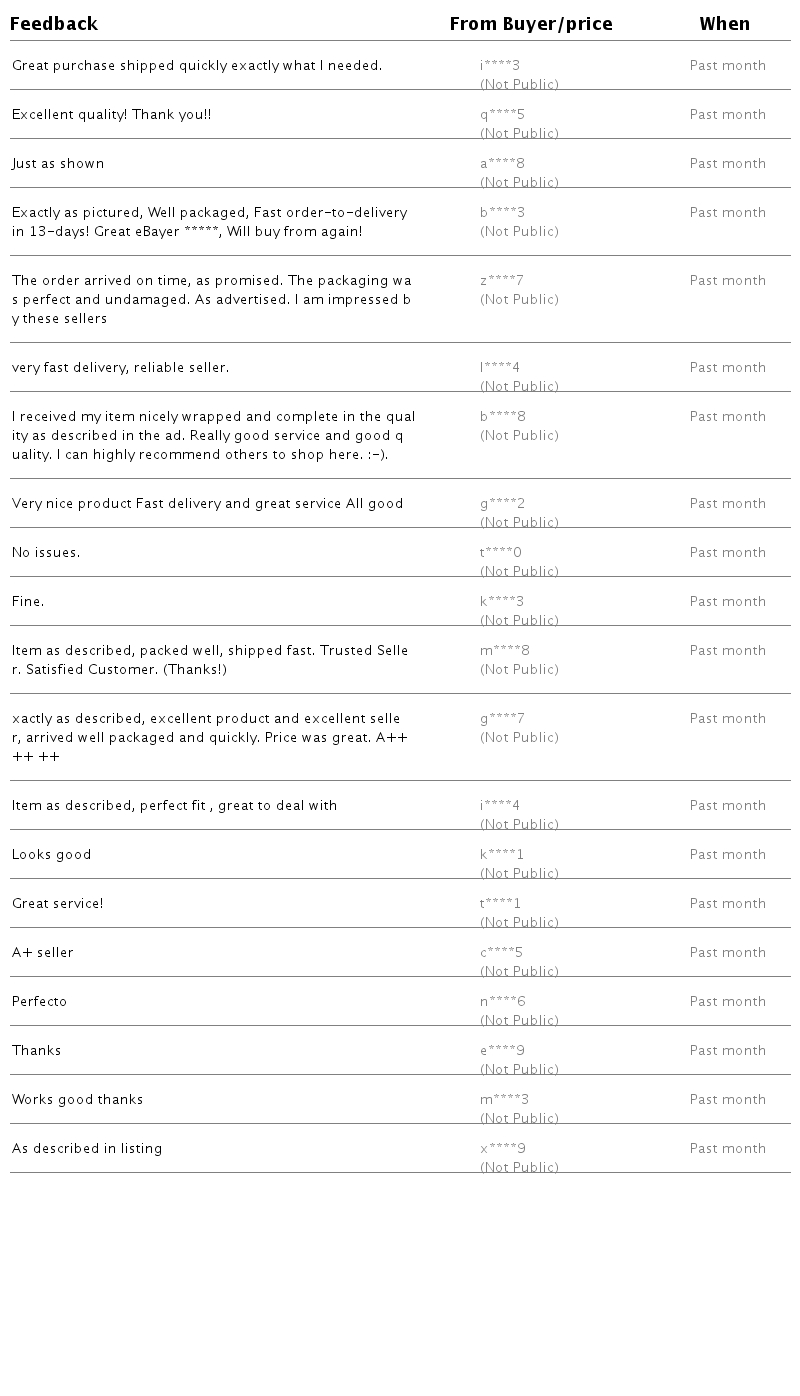Click the When column header
The width and height of the screenshot is (800, 1396).
(724, 24)
